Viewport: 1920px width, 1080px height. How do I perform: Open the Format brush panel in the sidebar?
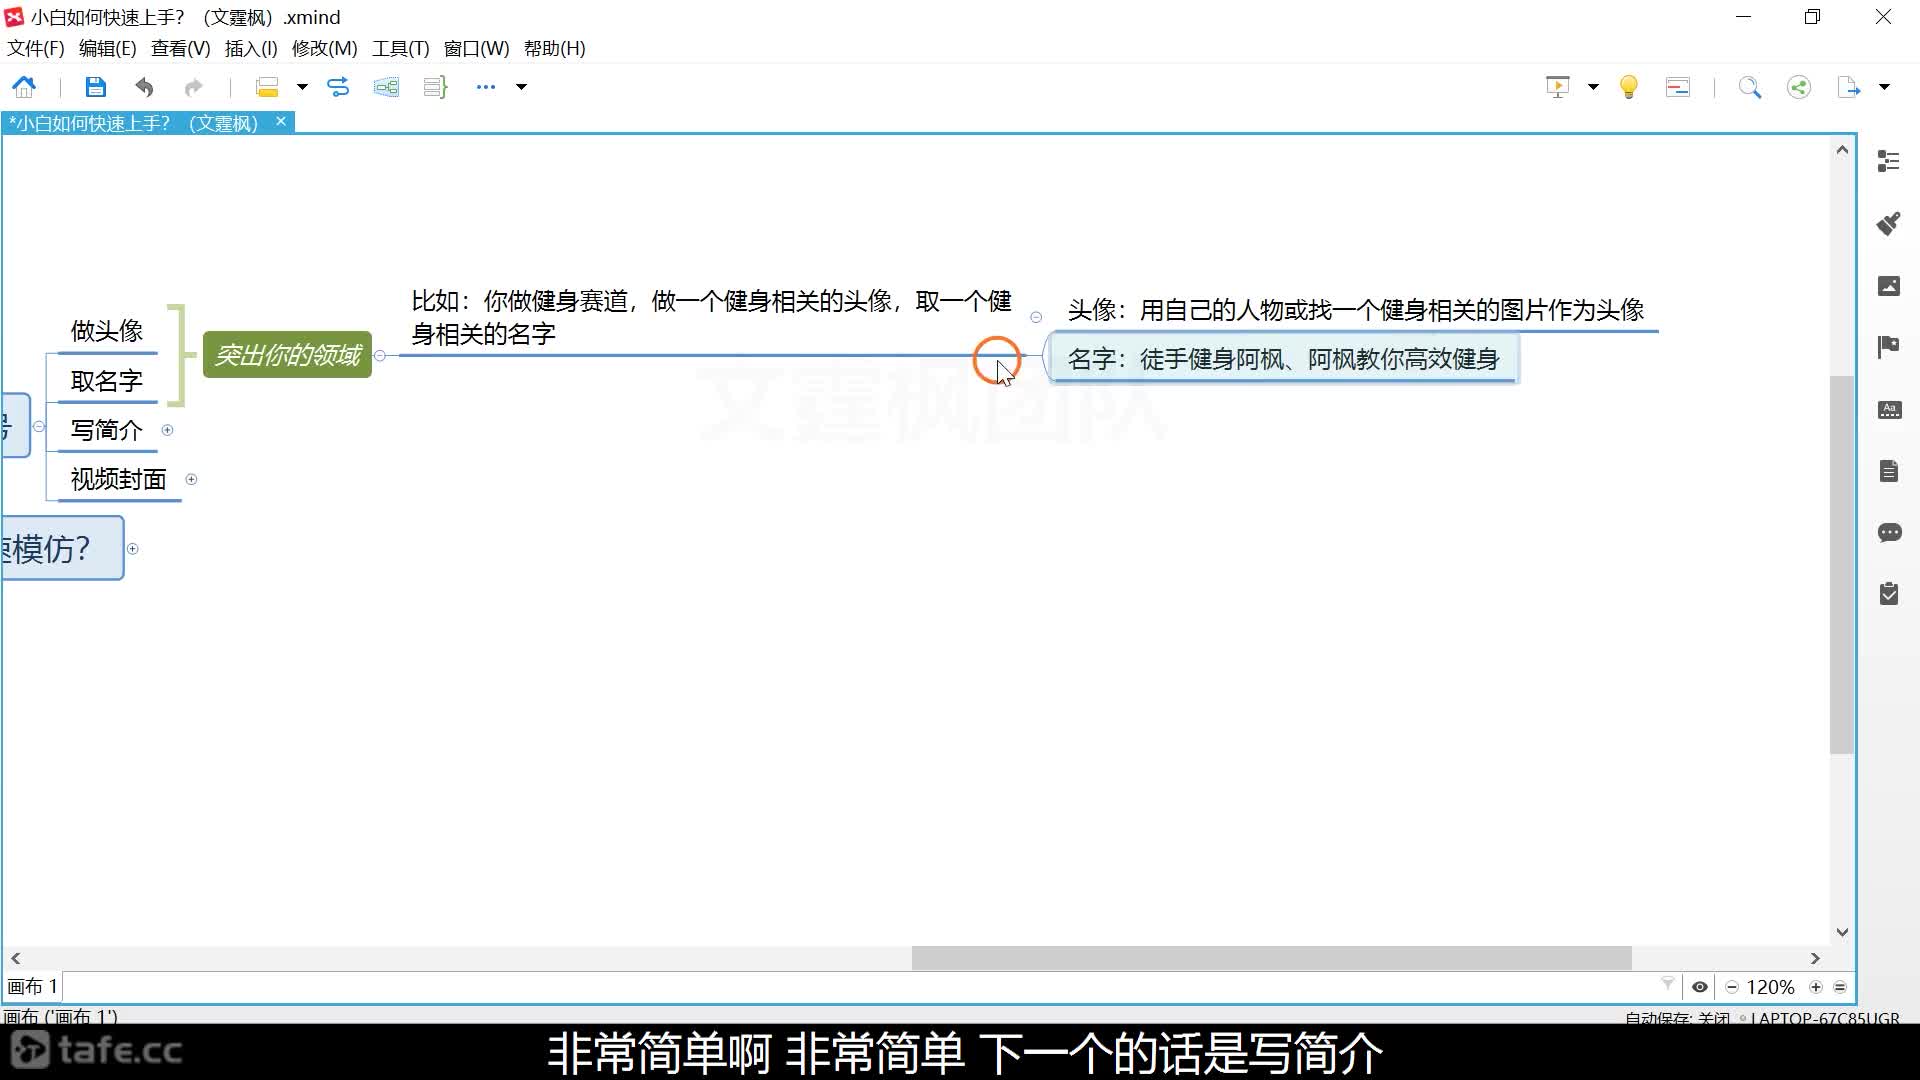tap(1889, 223)
